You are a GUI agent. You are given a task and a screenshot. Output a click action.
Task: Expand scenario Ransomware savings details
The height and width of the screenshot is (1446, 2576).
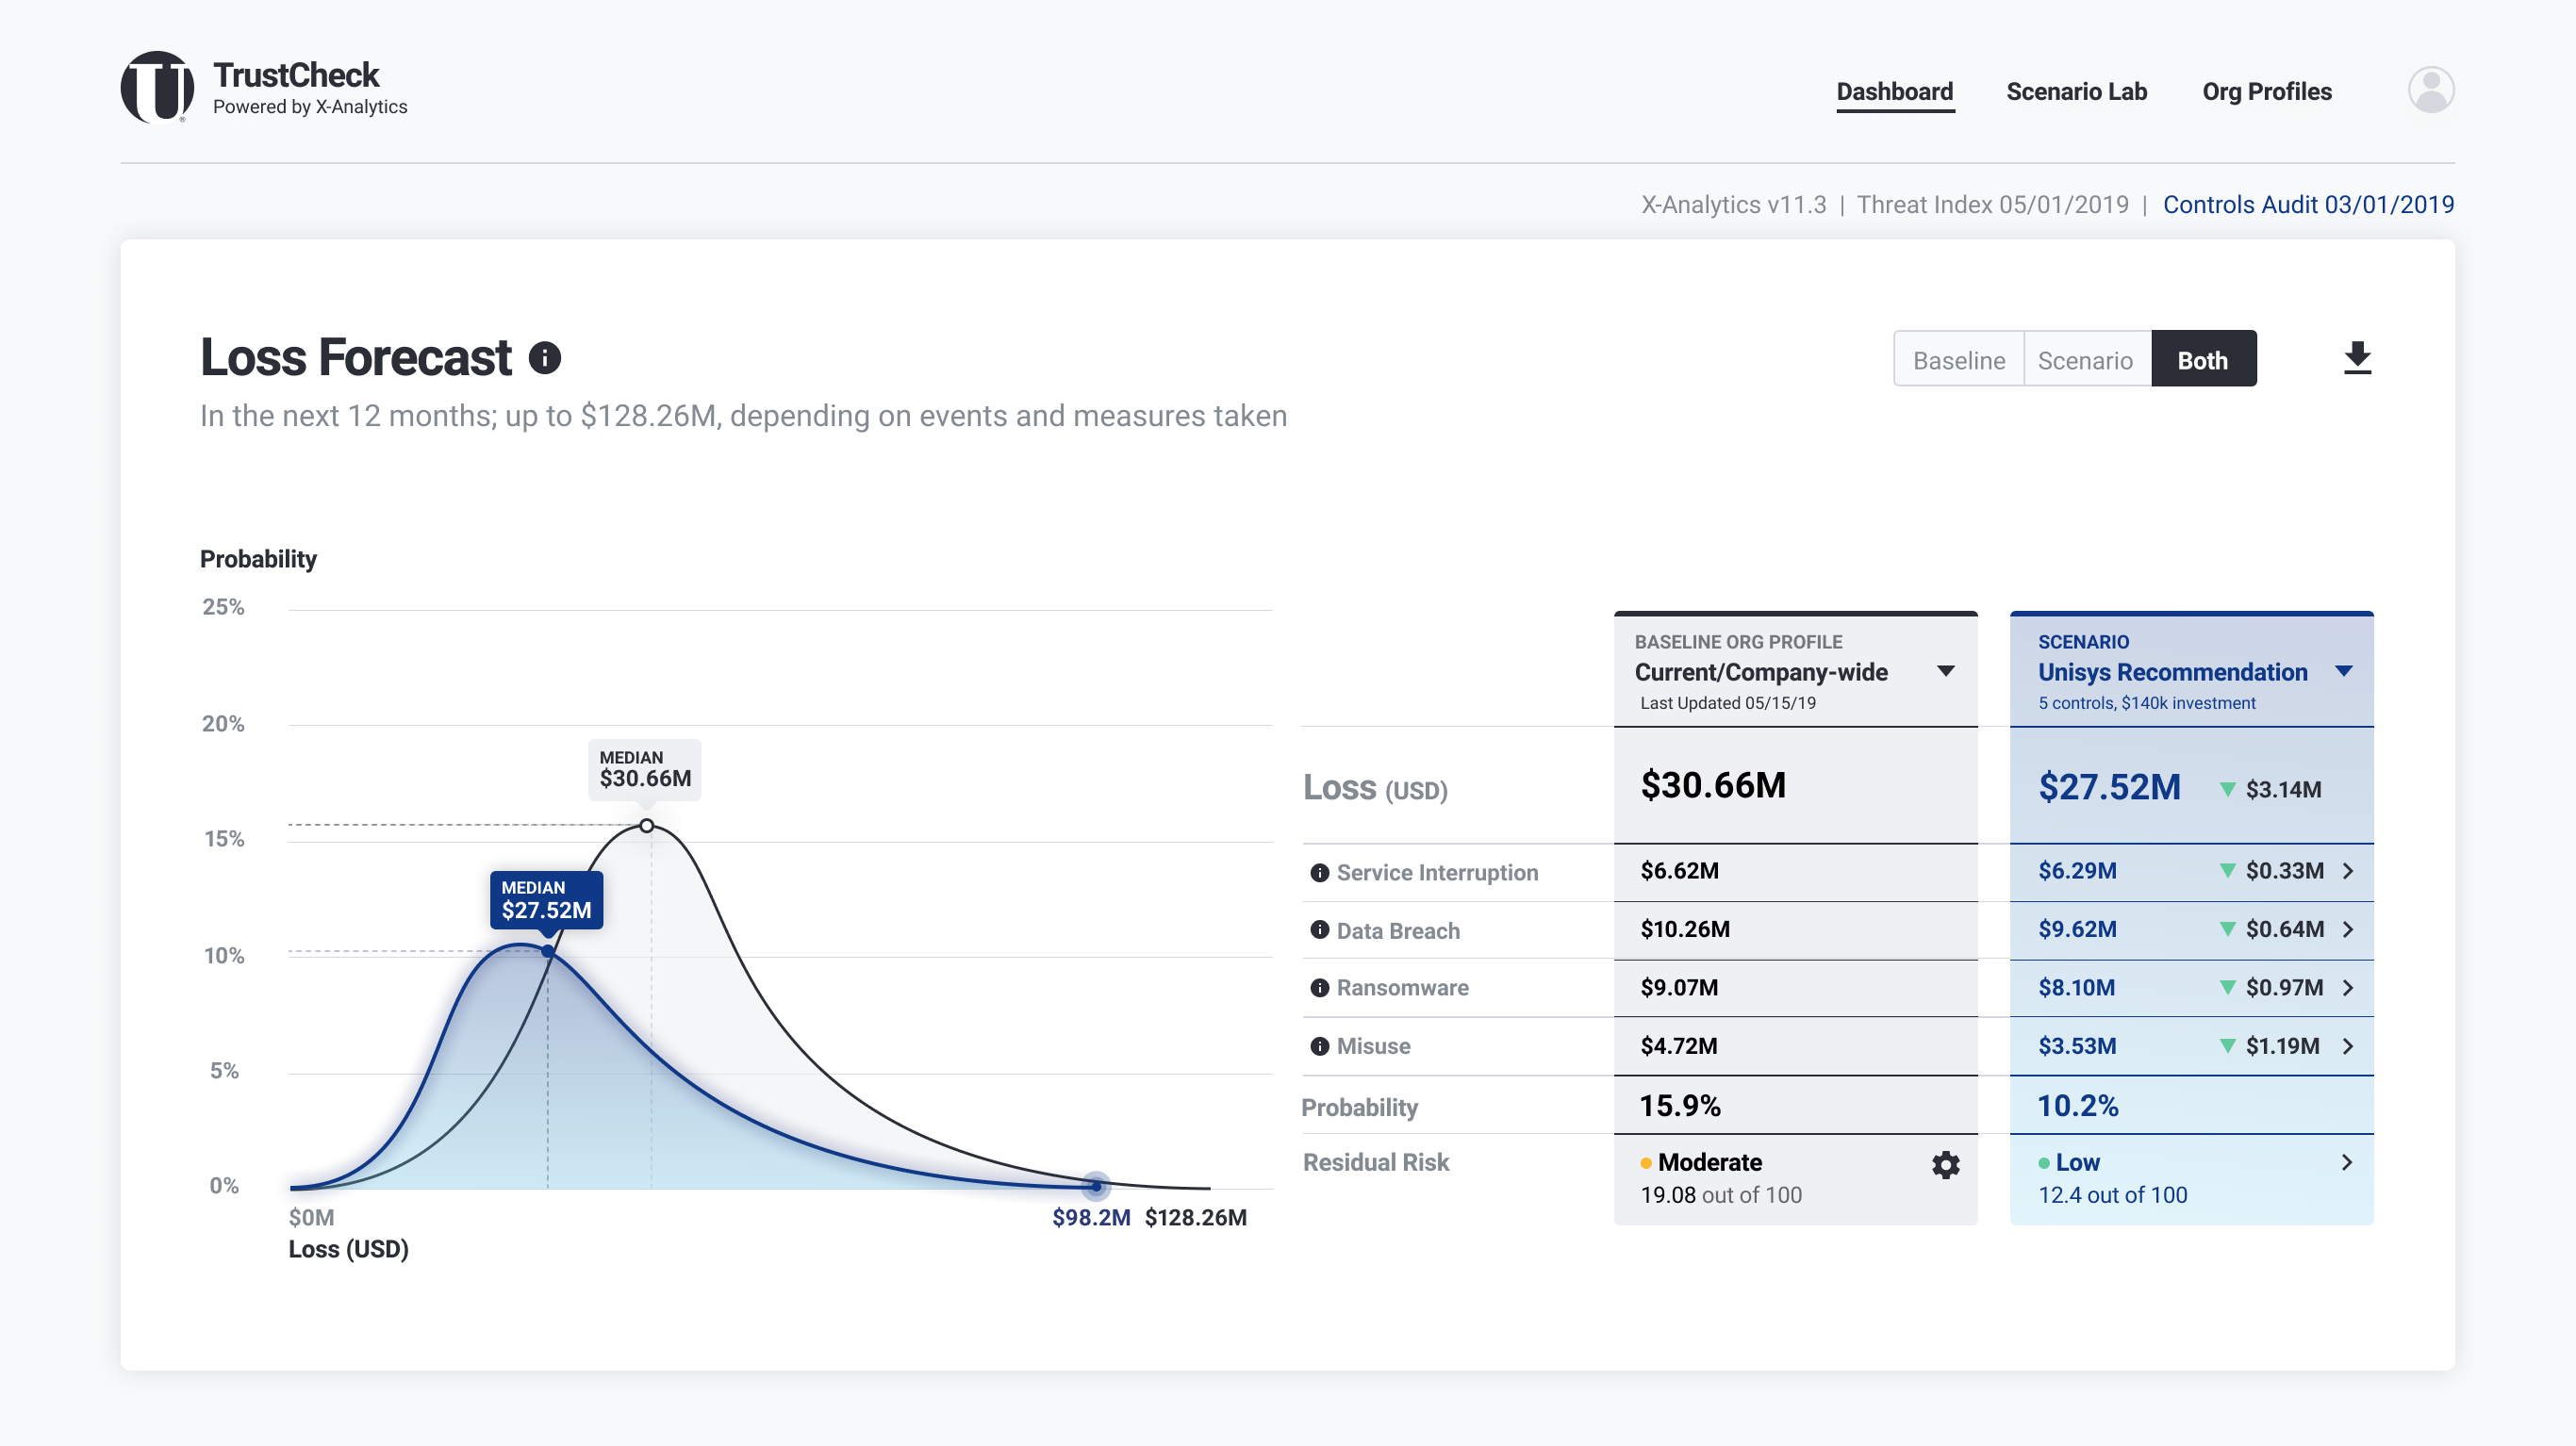[2347, 988]
